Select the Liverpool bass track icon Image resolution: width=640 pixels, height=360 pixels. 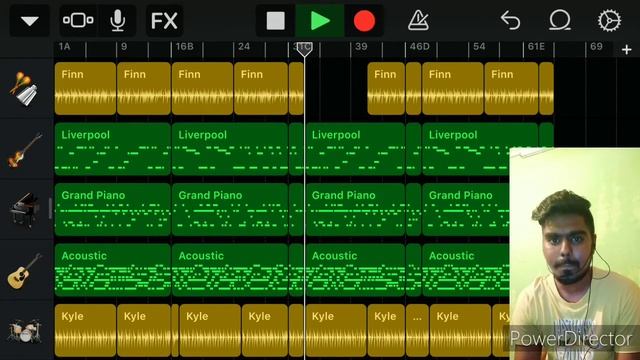pyautogui.click(x=24, y=149)
